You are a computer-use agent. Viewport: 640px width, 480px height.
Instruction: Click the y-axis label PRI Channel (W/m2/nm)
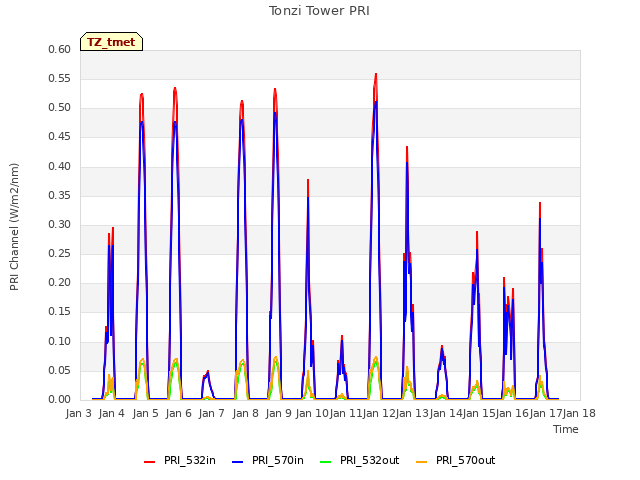(14, 227)
